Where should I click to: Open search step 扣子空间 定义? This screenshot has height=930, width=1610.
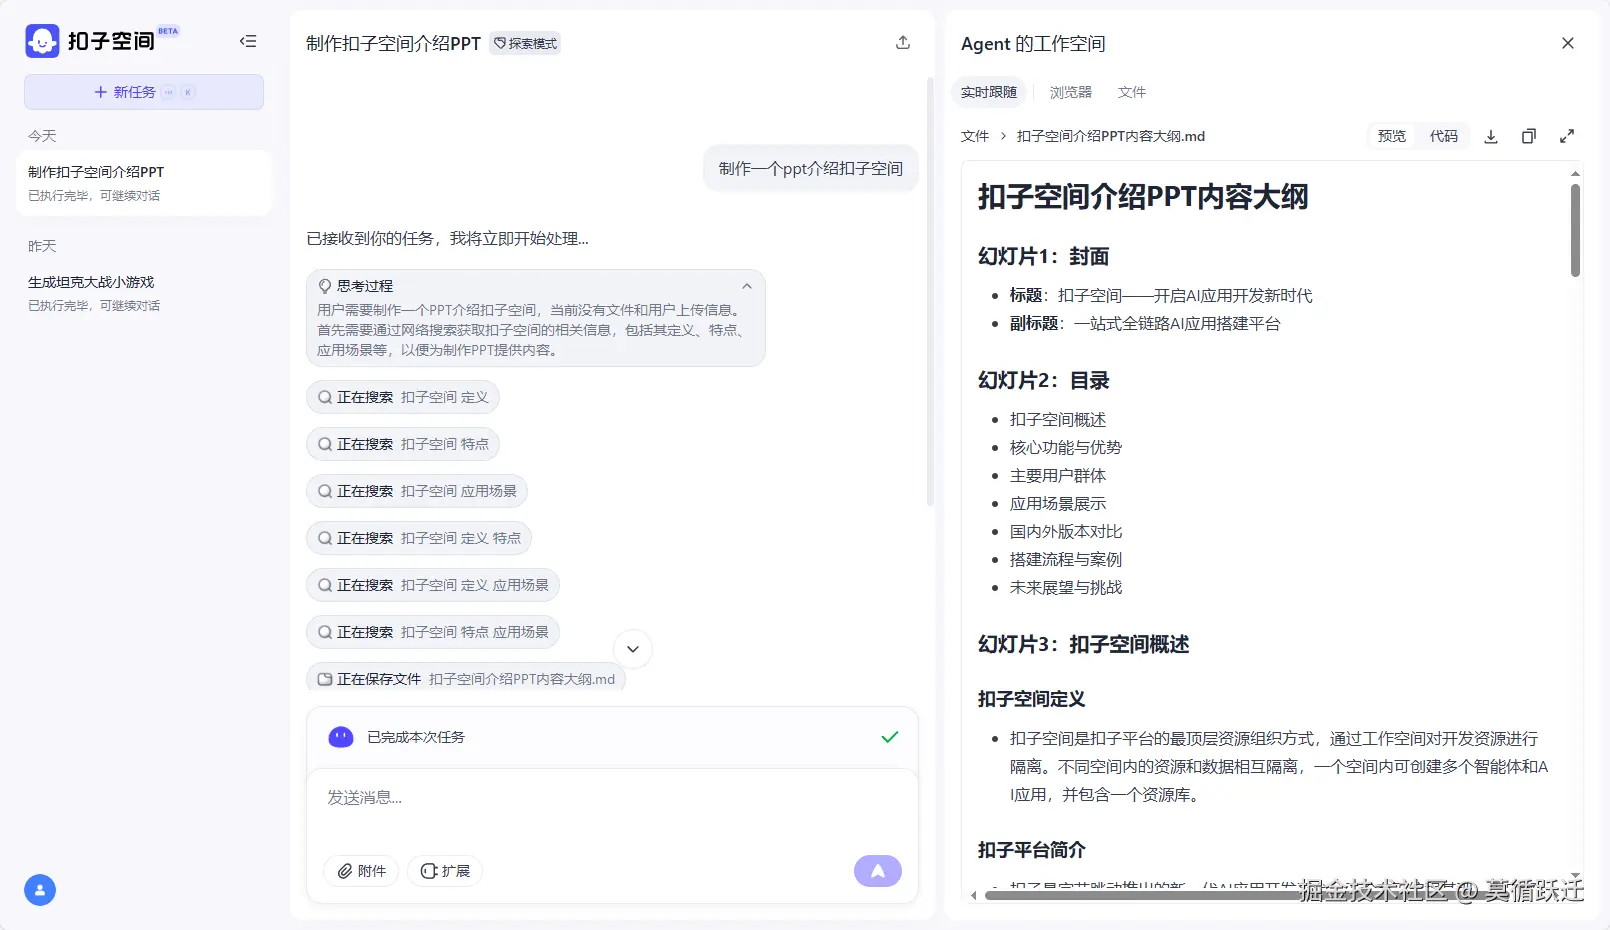pos(403,397)
